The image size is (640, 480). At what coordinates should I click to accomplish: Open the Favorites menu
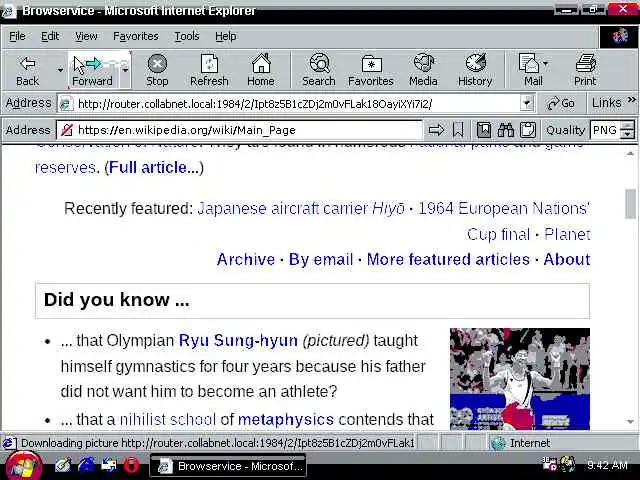click(136, 36)
